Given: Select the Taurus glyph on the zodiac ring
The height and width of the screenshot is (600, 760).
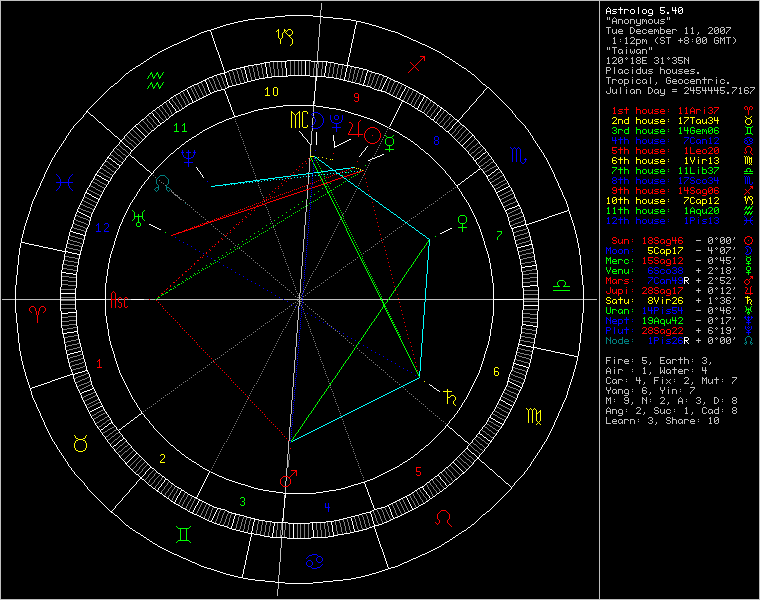Looking at the screenshot, I should [80, 443].
